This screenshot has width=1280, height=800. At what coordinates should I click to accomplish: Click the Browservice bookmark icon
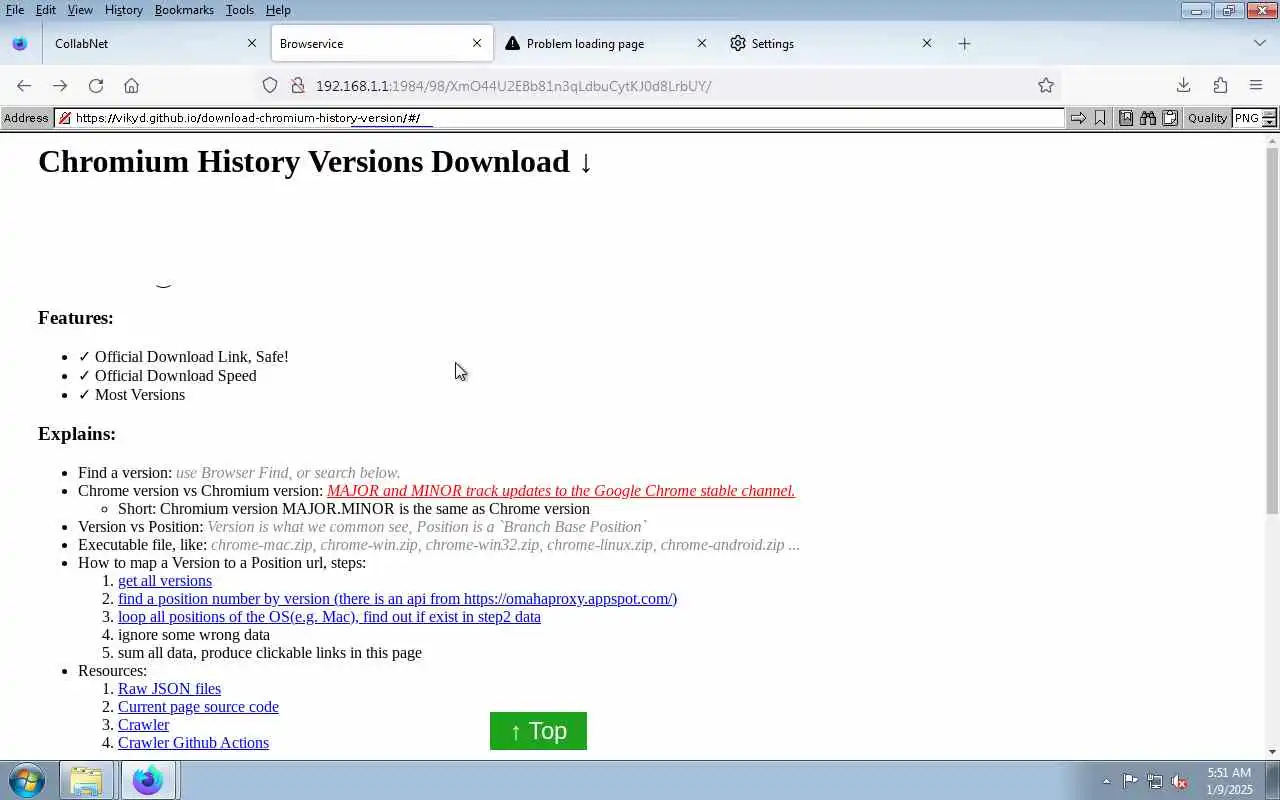pos(1100,118)
